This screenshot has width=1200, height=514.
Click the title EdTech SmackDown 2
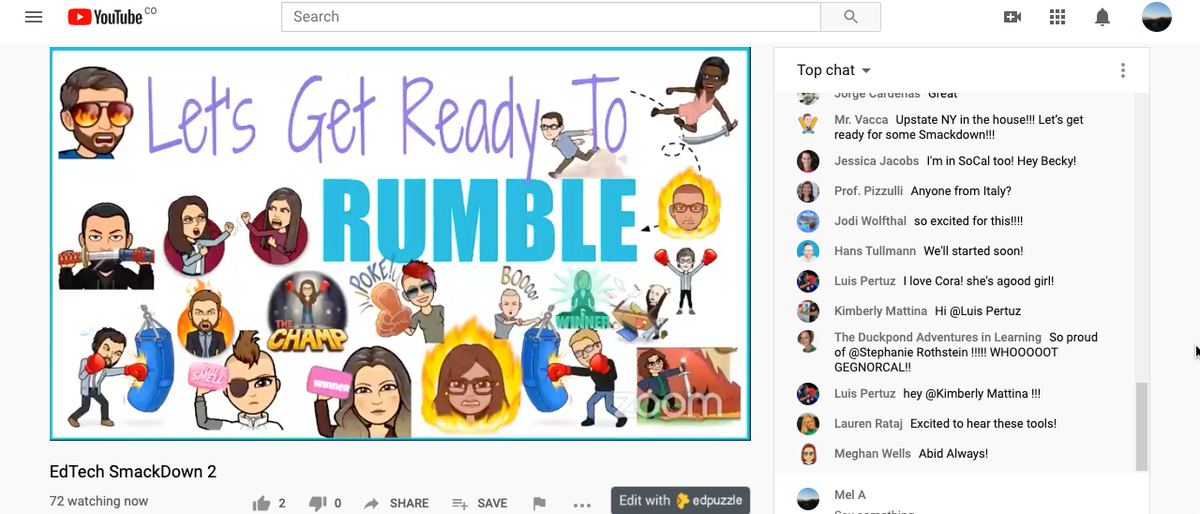(133, 472)
